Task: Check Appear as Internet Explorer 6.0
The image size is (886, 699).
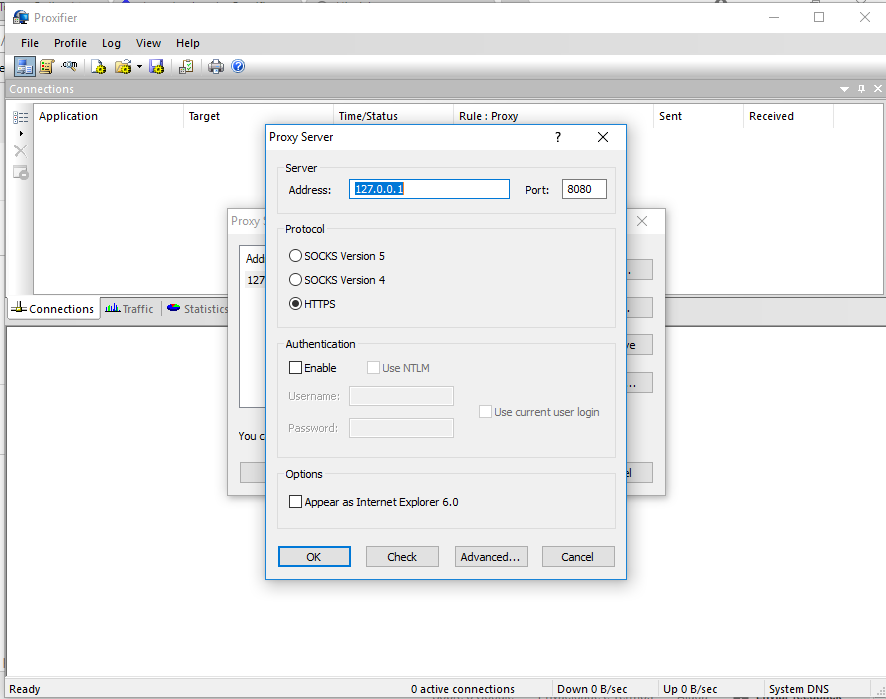Action: coord(296,502)
